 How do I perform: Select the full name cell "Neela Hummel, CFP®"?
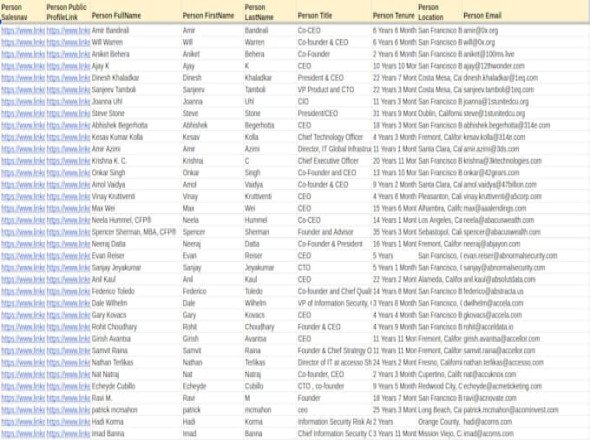click(122, 220)
